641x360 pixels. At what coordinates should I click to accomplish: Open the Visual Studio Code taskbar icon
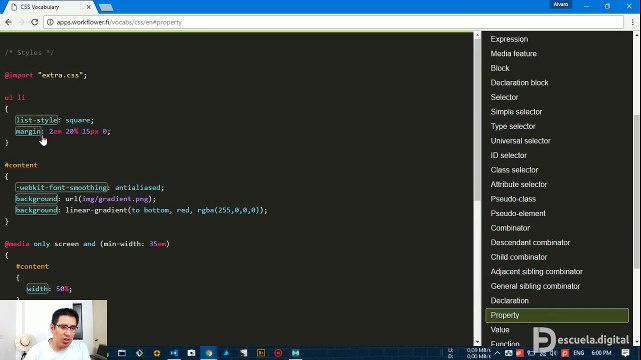pos(174,353)
